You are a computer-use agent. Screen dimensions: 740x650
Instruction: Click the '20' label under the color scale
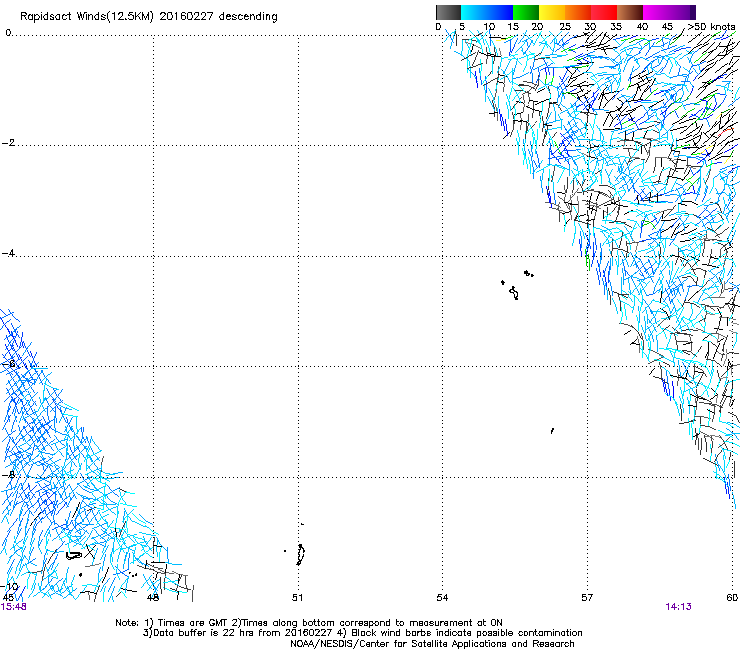[x=537, y=27]
